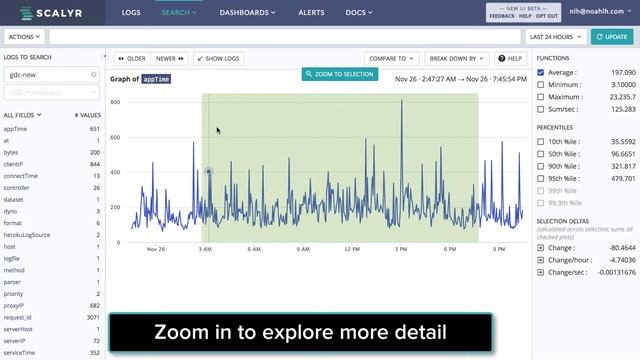Click the Feedback link in New UI Beta
This screenshot has width=640, height=360.
pyautogui.click(x=502, y=16)
